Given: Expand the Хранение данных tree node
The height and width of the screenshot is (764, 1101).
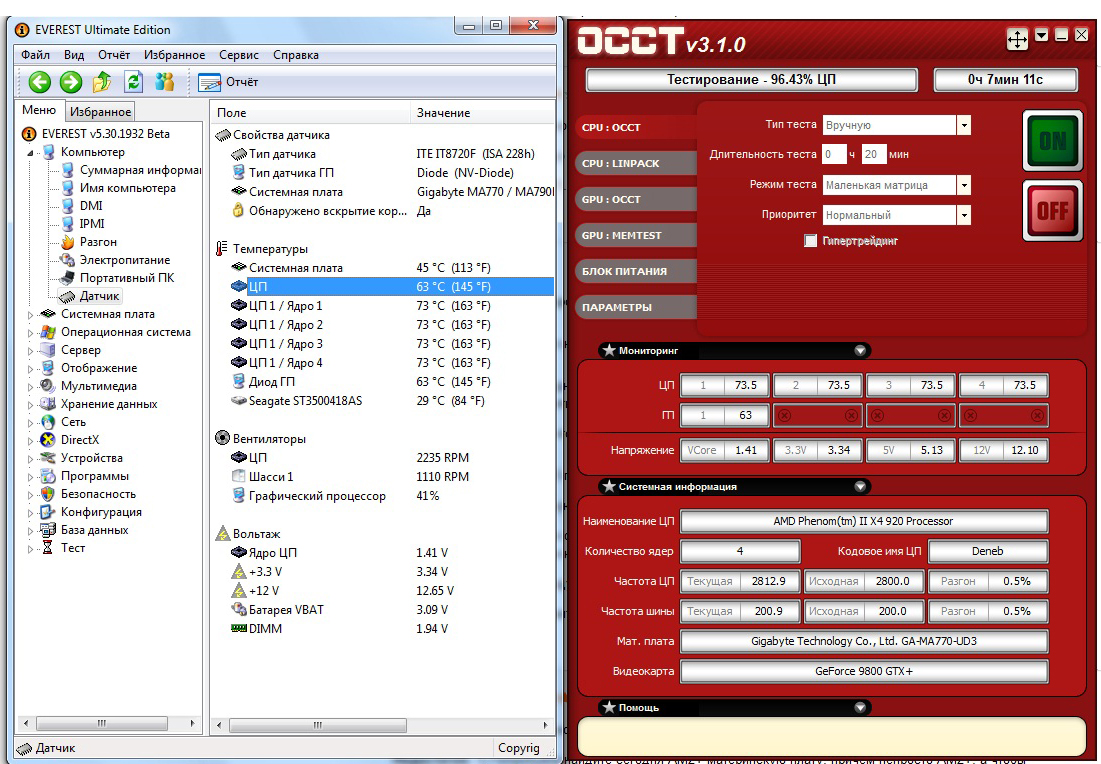Looking at the screenshot, I should (30, 404).
